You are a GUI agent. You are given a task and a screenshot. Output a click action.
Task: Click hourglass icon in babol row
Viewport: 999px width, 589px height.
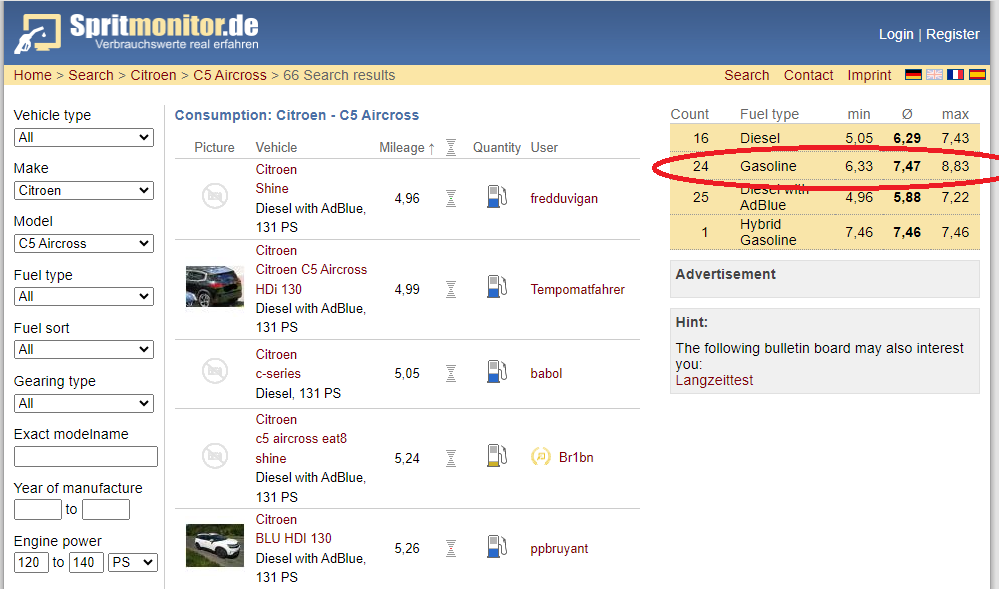coord(450,373)
